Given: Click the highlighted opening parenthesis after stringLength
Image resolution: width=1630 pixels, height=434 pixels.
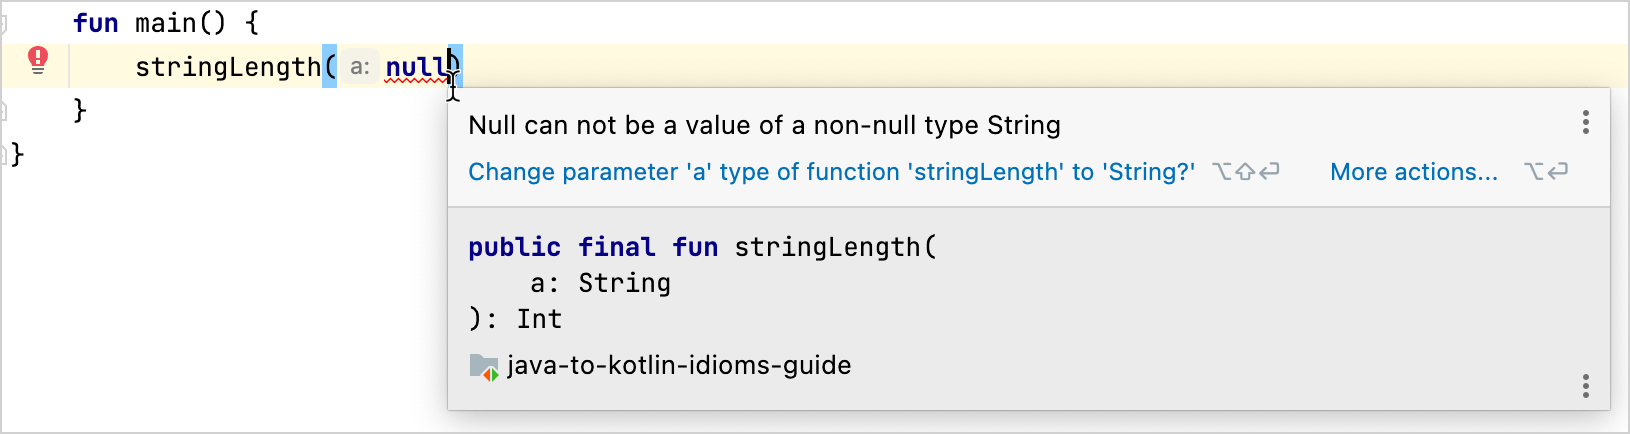Looking at the screenshot, I should coord(329,67).
